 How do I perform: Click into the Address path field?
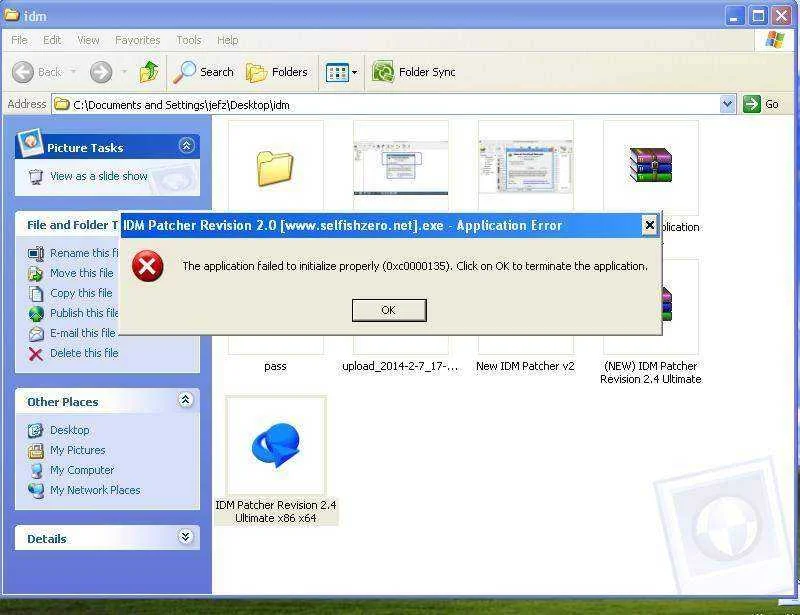387,105
